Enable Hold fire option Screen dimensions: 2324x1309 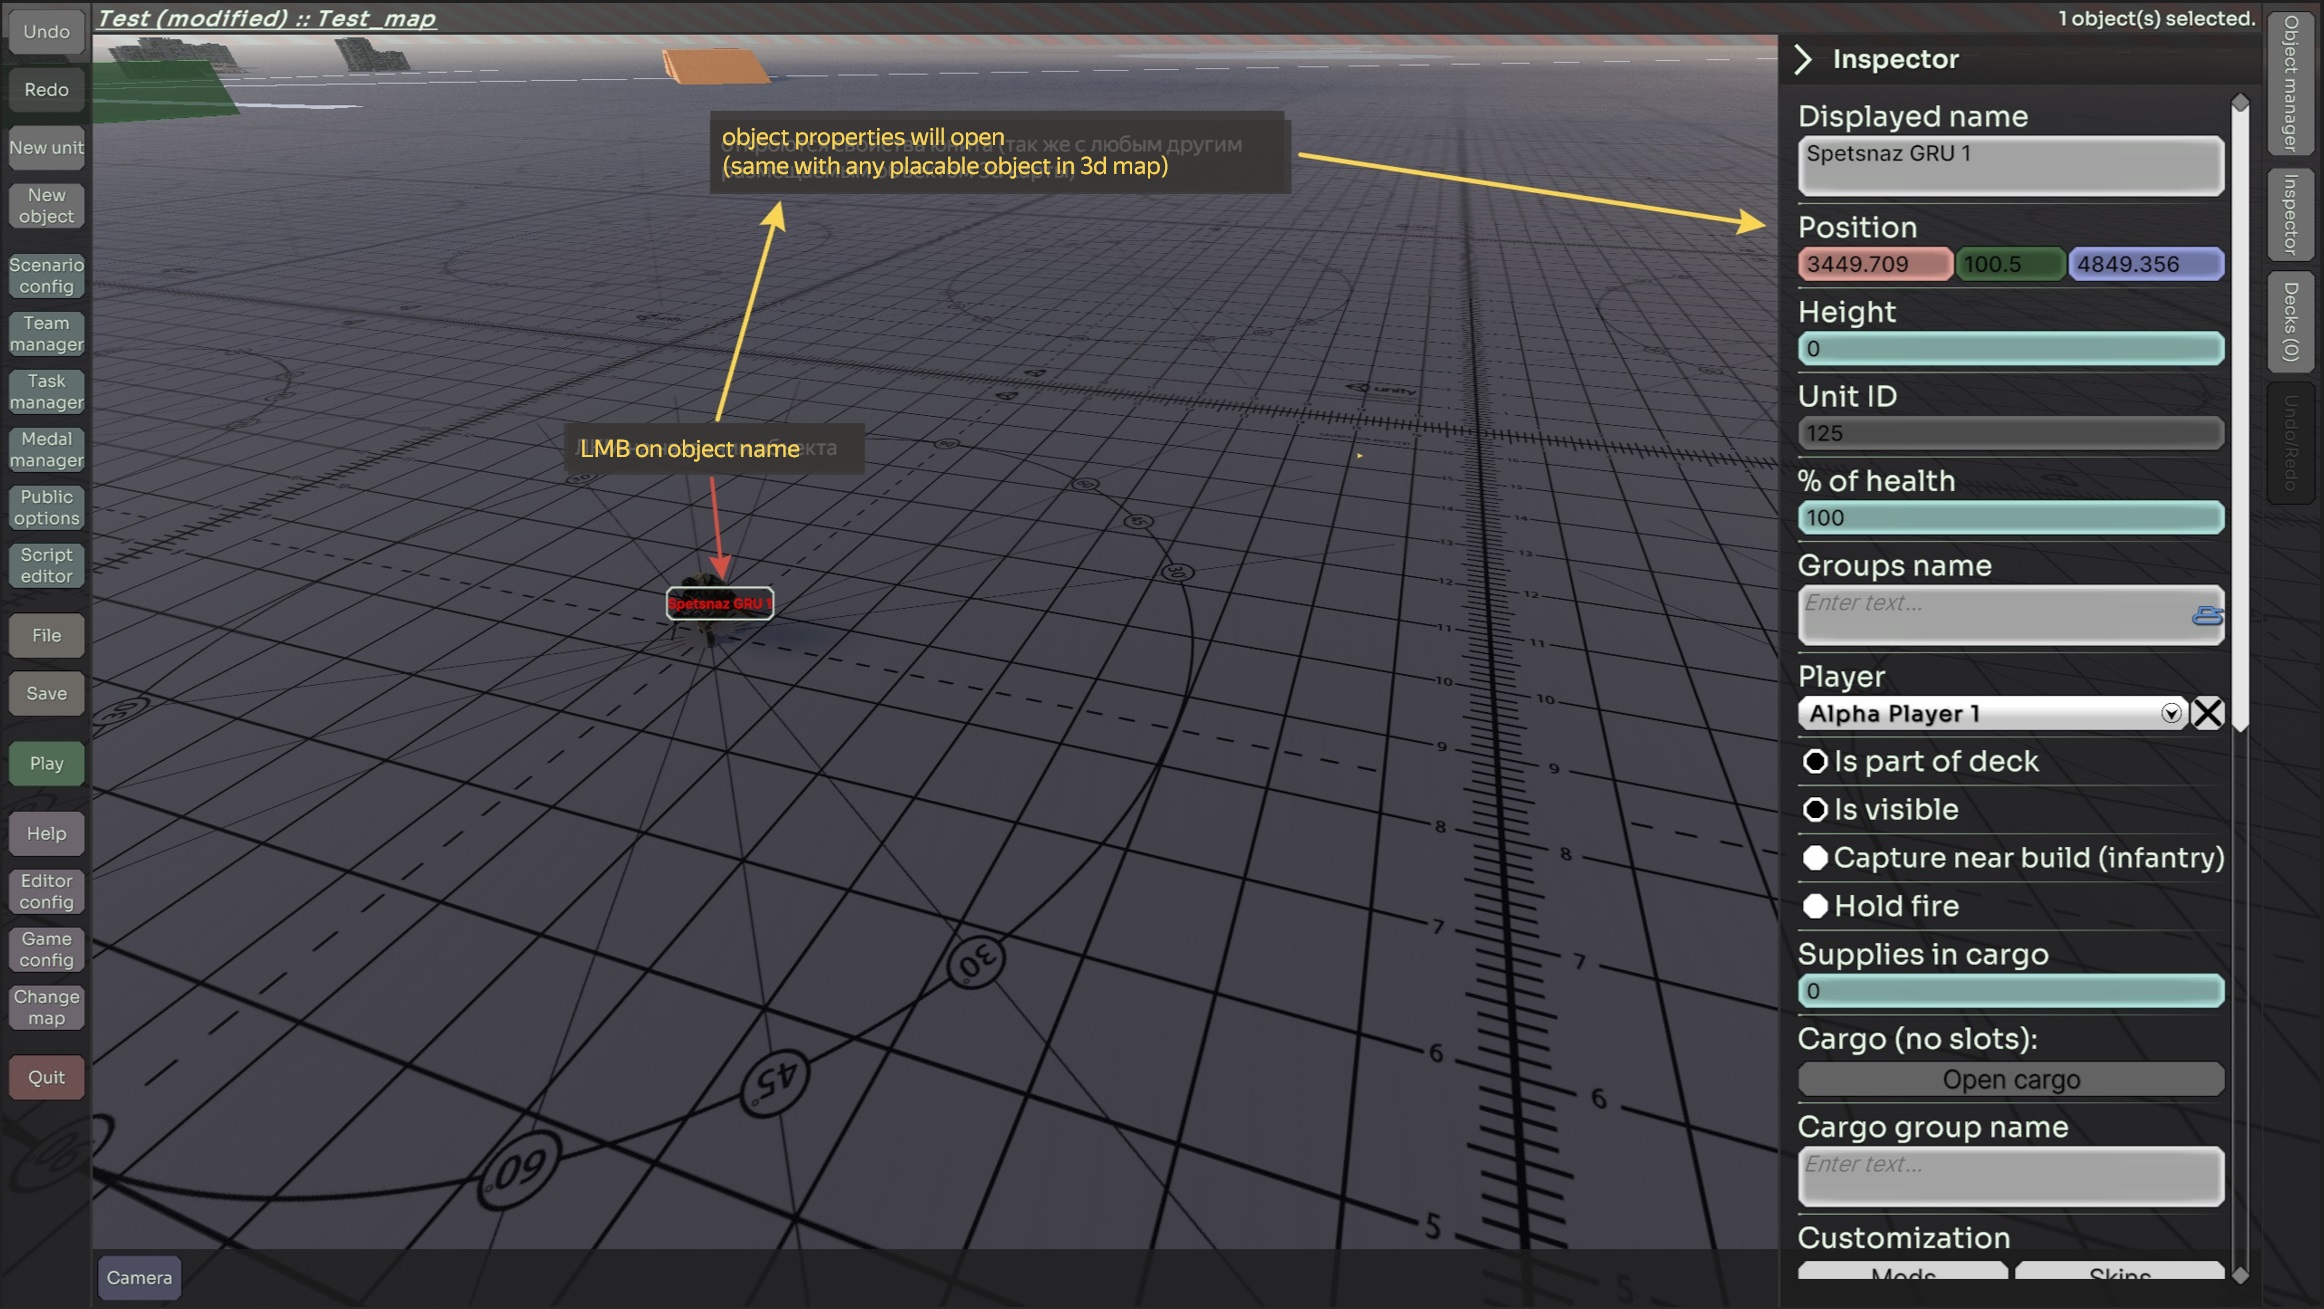(x=1815, y=906)
